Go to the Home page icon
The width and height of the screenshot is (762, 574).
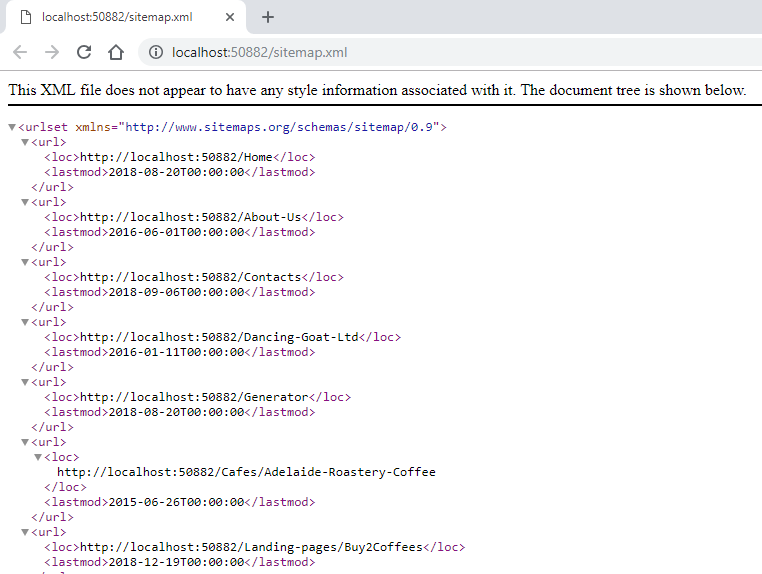(x=116, y=52)
